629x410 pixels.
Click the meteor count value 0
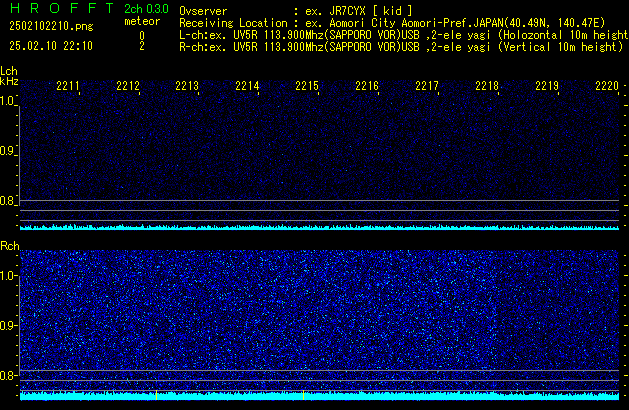point(142,36)
